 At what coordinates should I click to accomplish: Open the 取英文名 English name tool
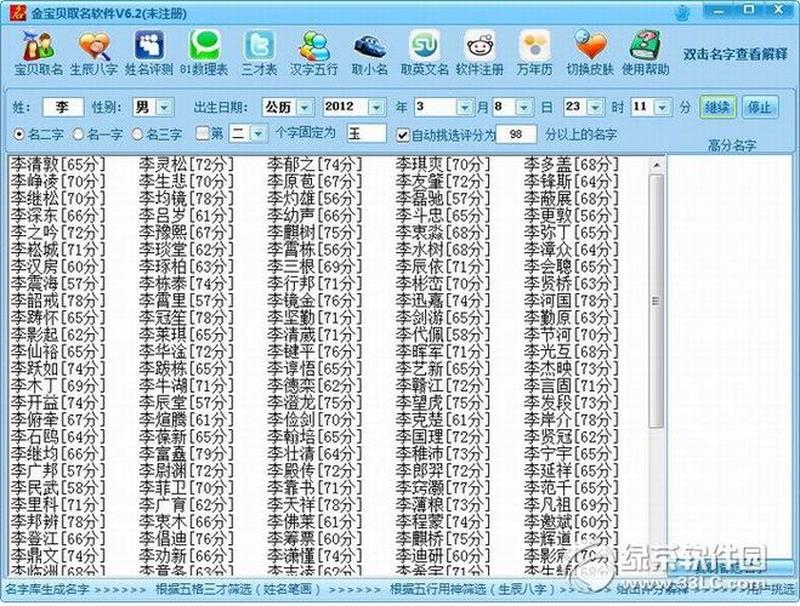pyautogui.click(x=424, y=53)
